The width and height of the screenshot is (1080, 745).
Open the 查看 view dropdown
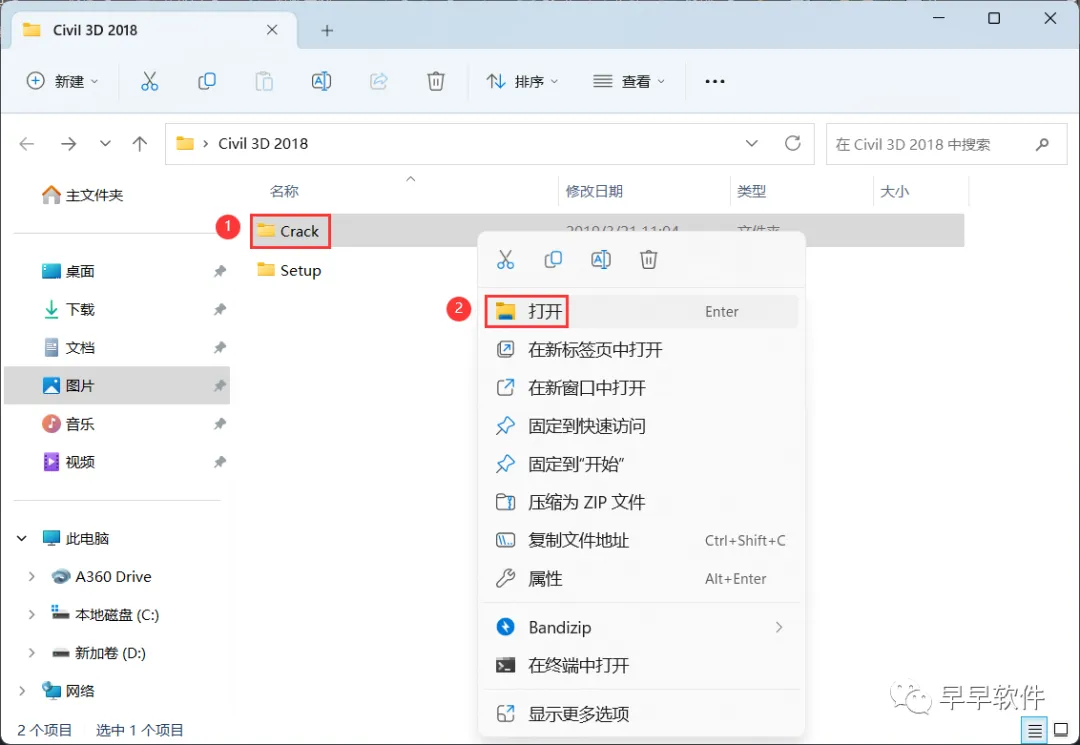coord(629,81)
